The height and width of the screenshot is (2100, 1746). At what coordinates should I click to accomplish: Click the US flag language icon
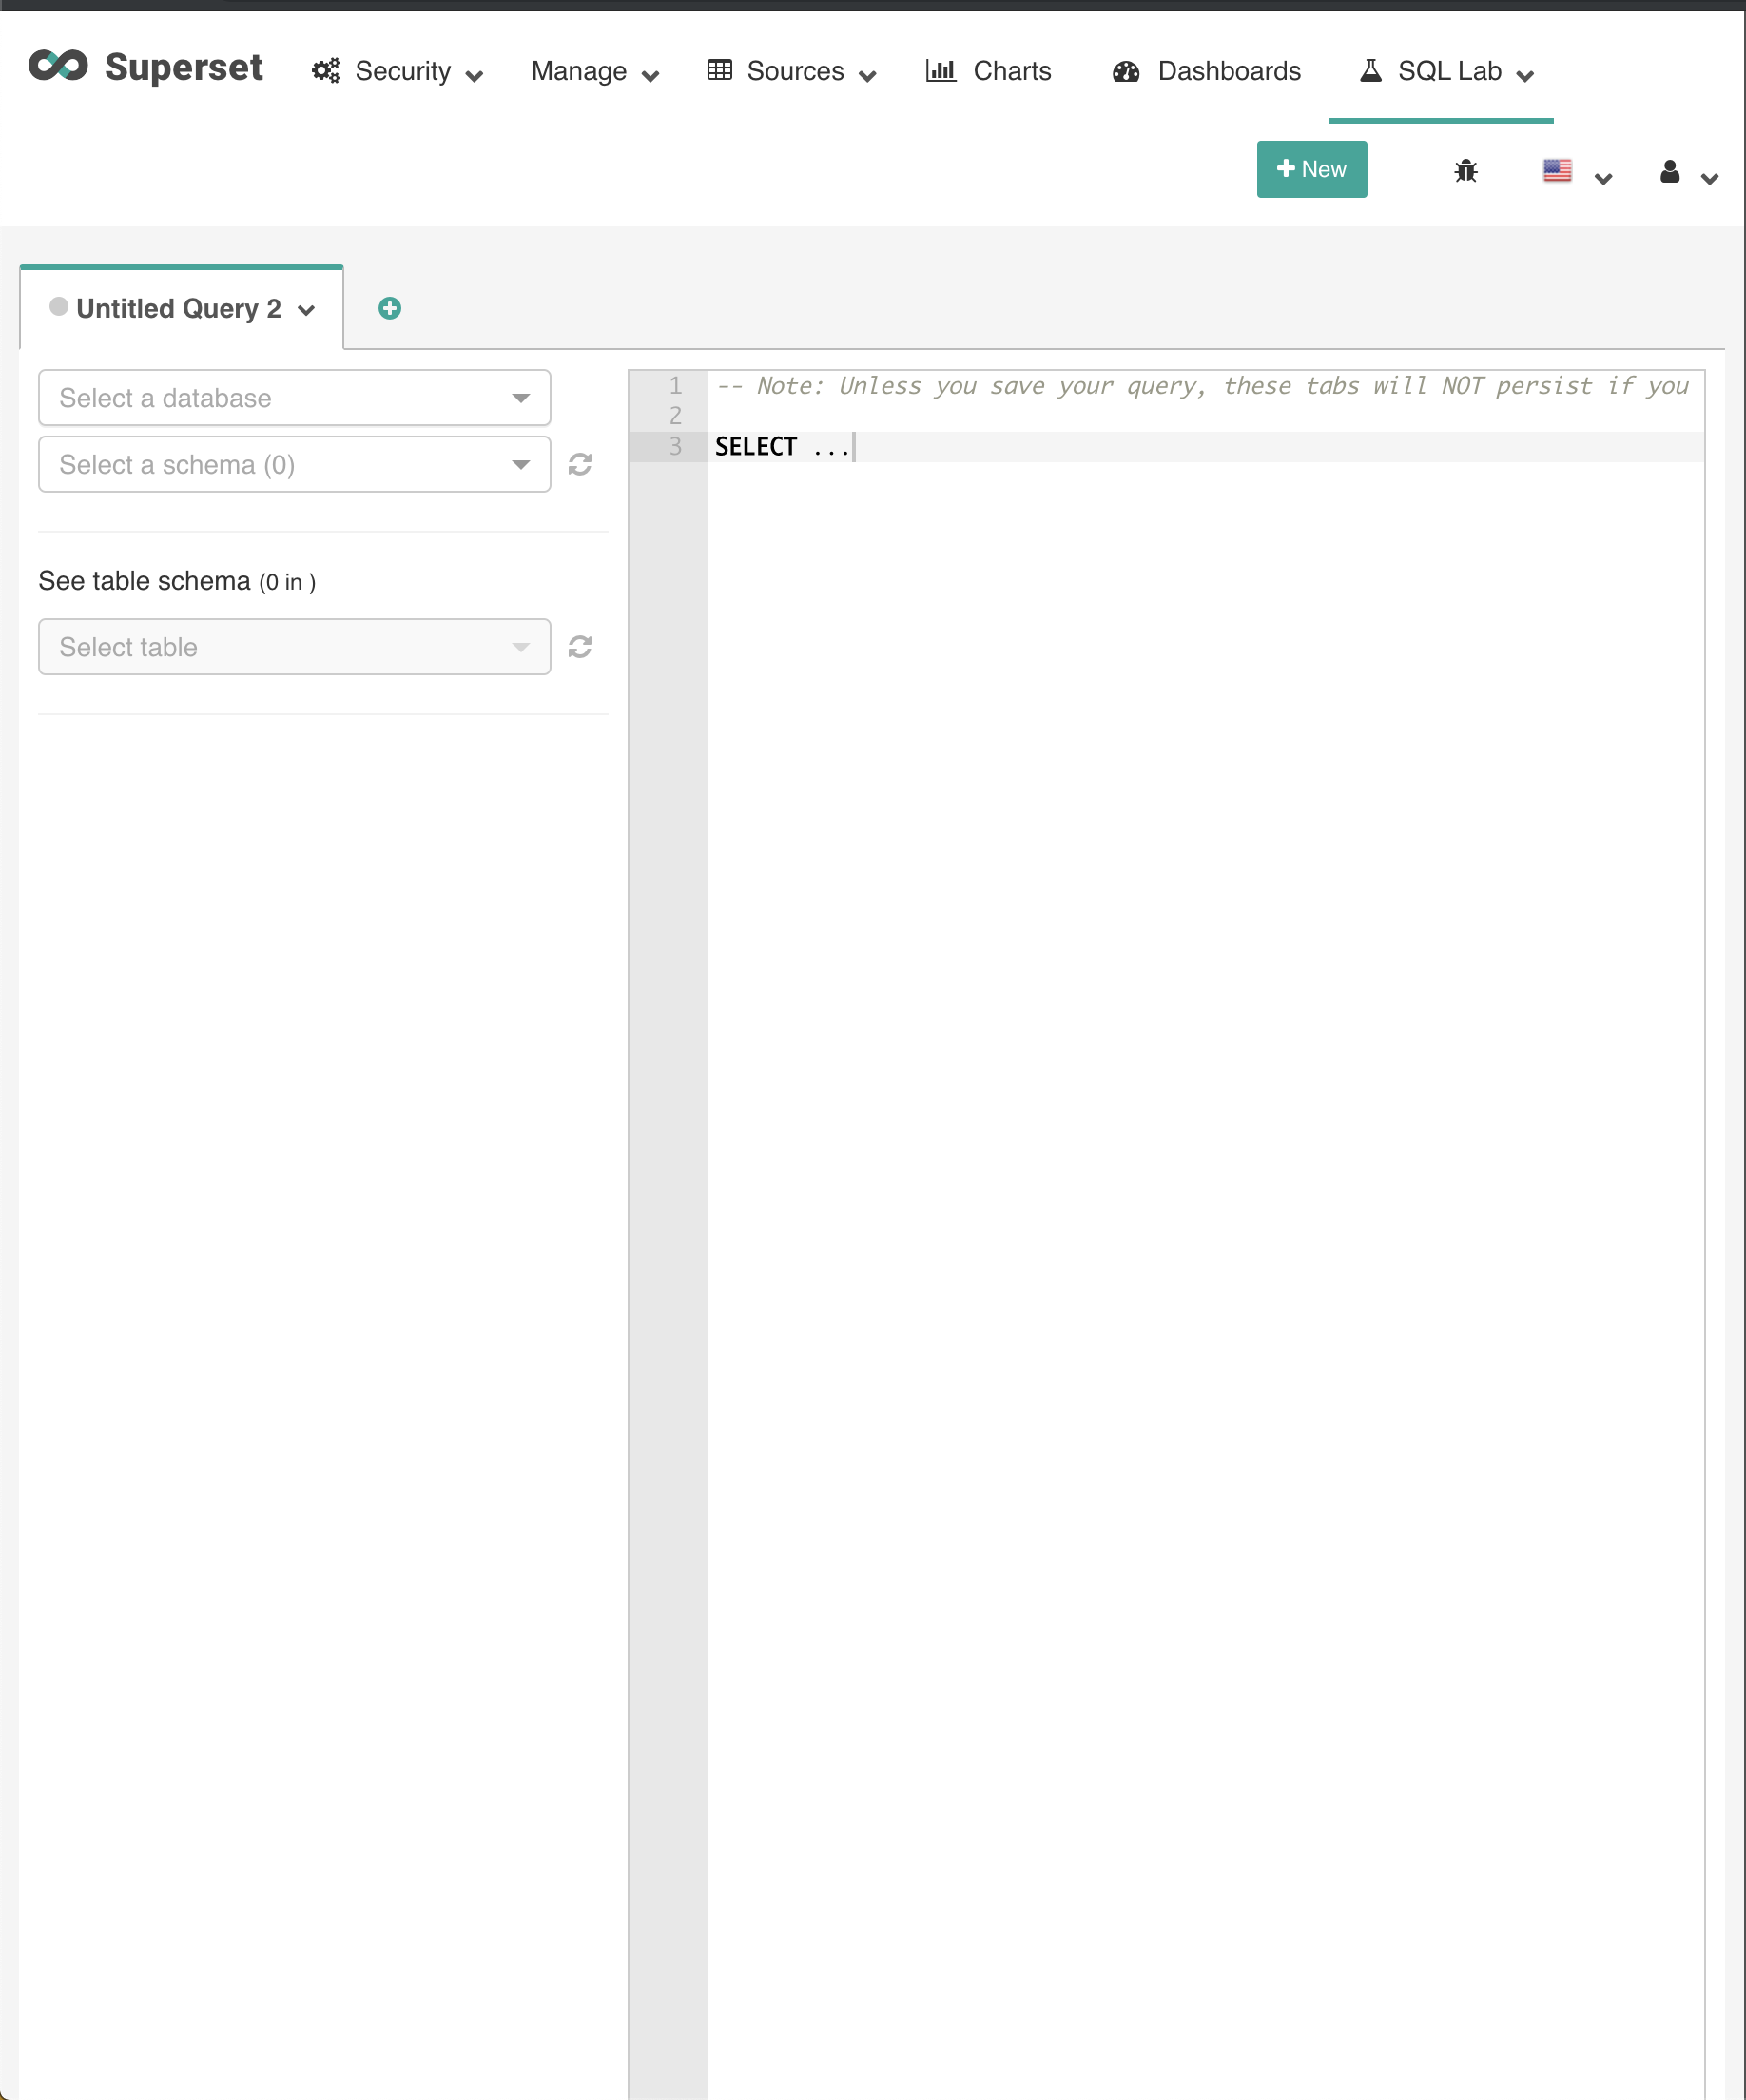coord(1557,170)
